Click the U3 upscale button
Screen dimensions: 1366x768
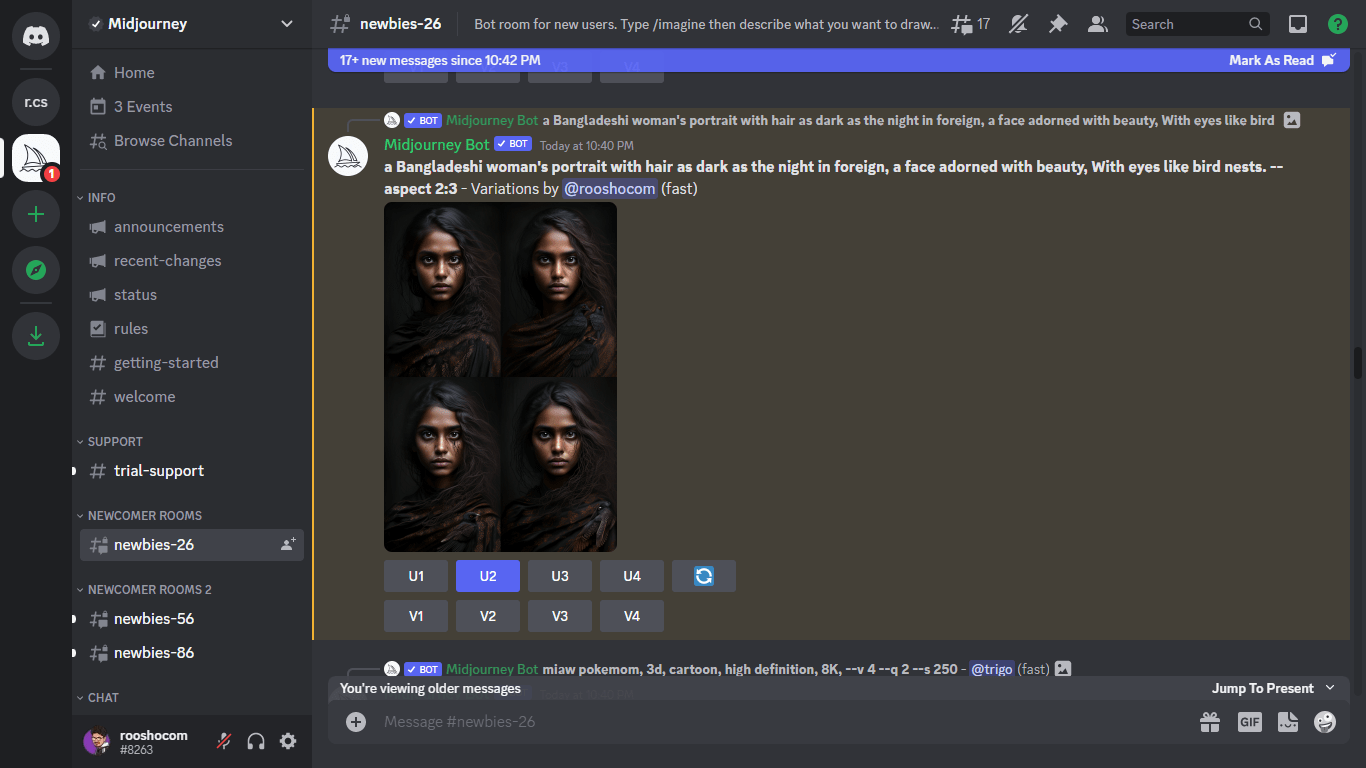pyautogui.click(x=560, y=576)
